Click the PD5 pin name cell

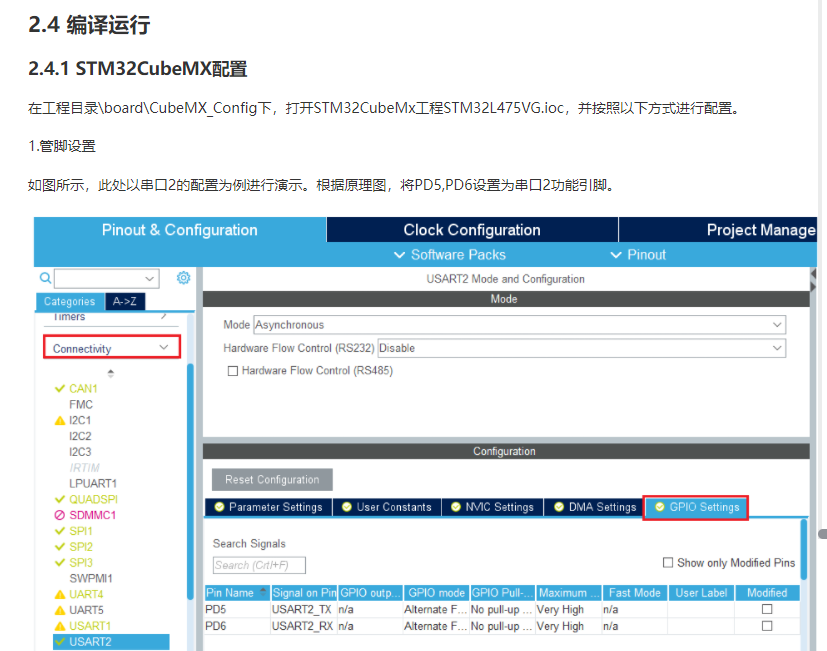coord(237,609)
